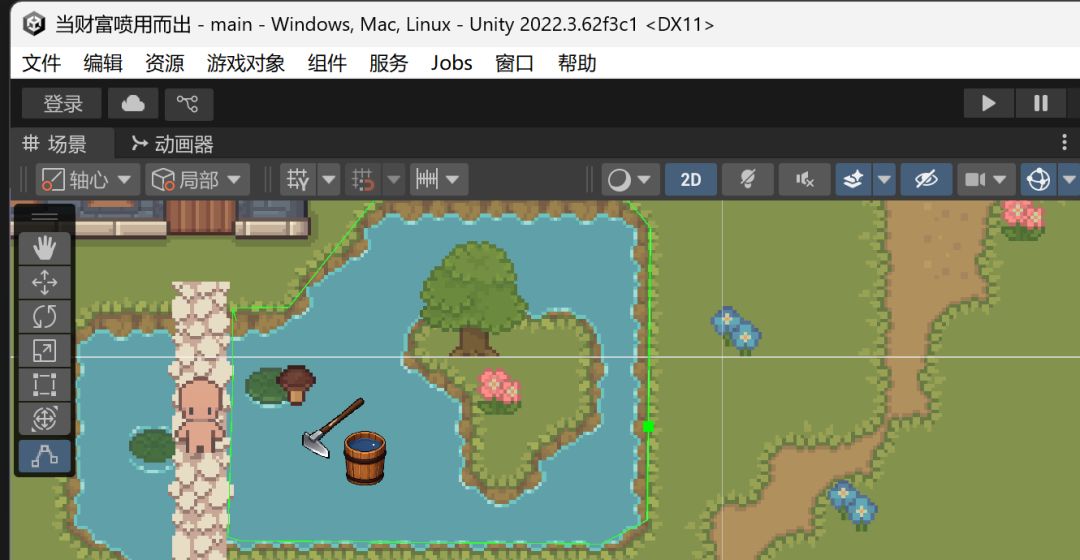
Task: Expand the Gizmos dropdown arrow
Action: point(1068,180)
